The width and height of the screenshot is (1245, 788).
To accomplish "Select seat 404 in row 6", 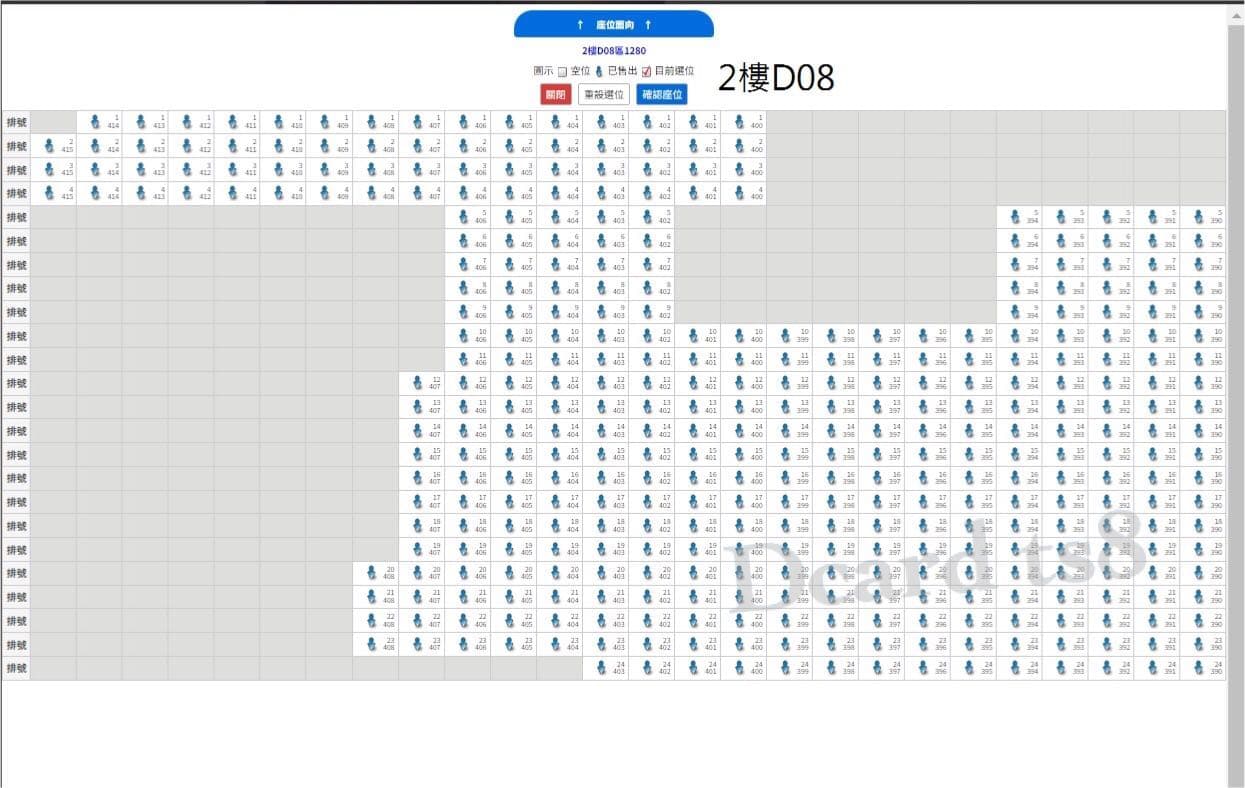I will tap(560, 241).
